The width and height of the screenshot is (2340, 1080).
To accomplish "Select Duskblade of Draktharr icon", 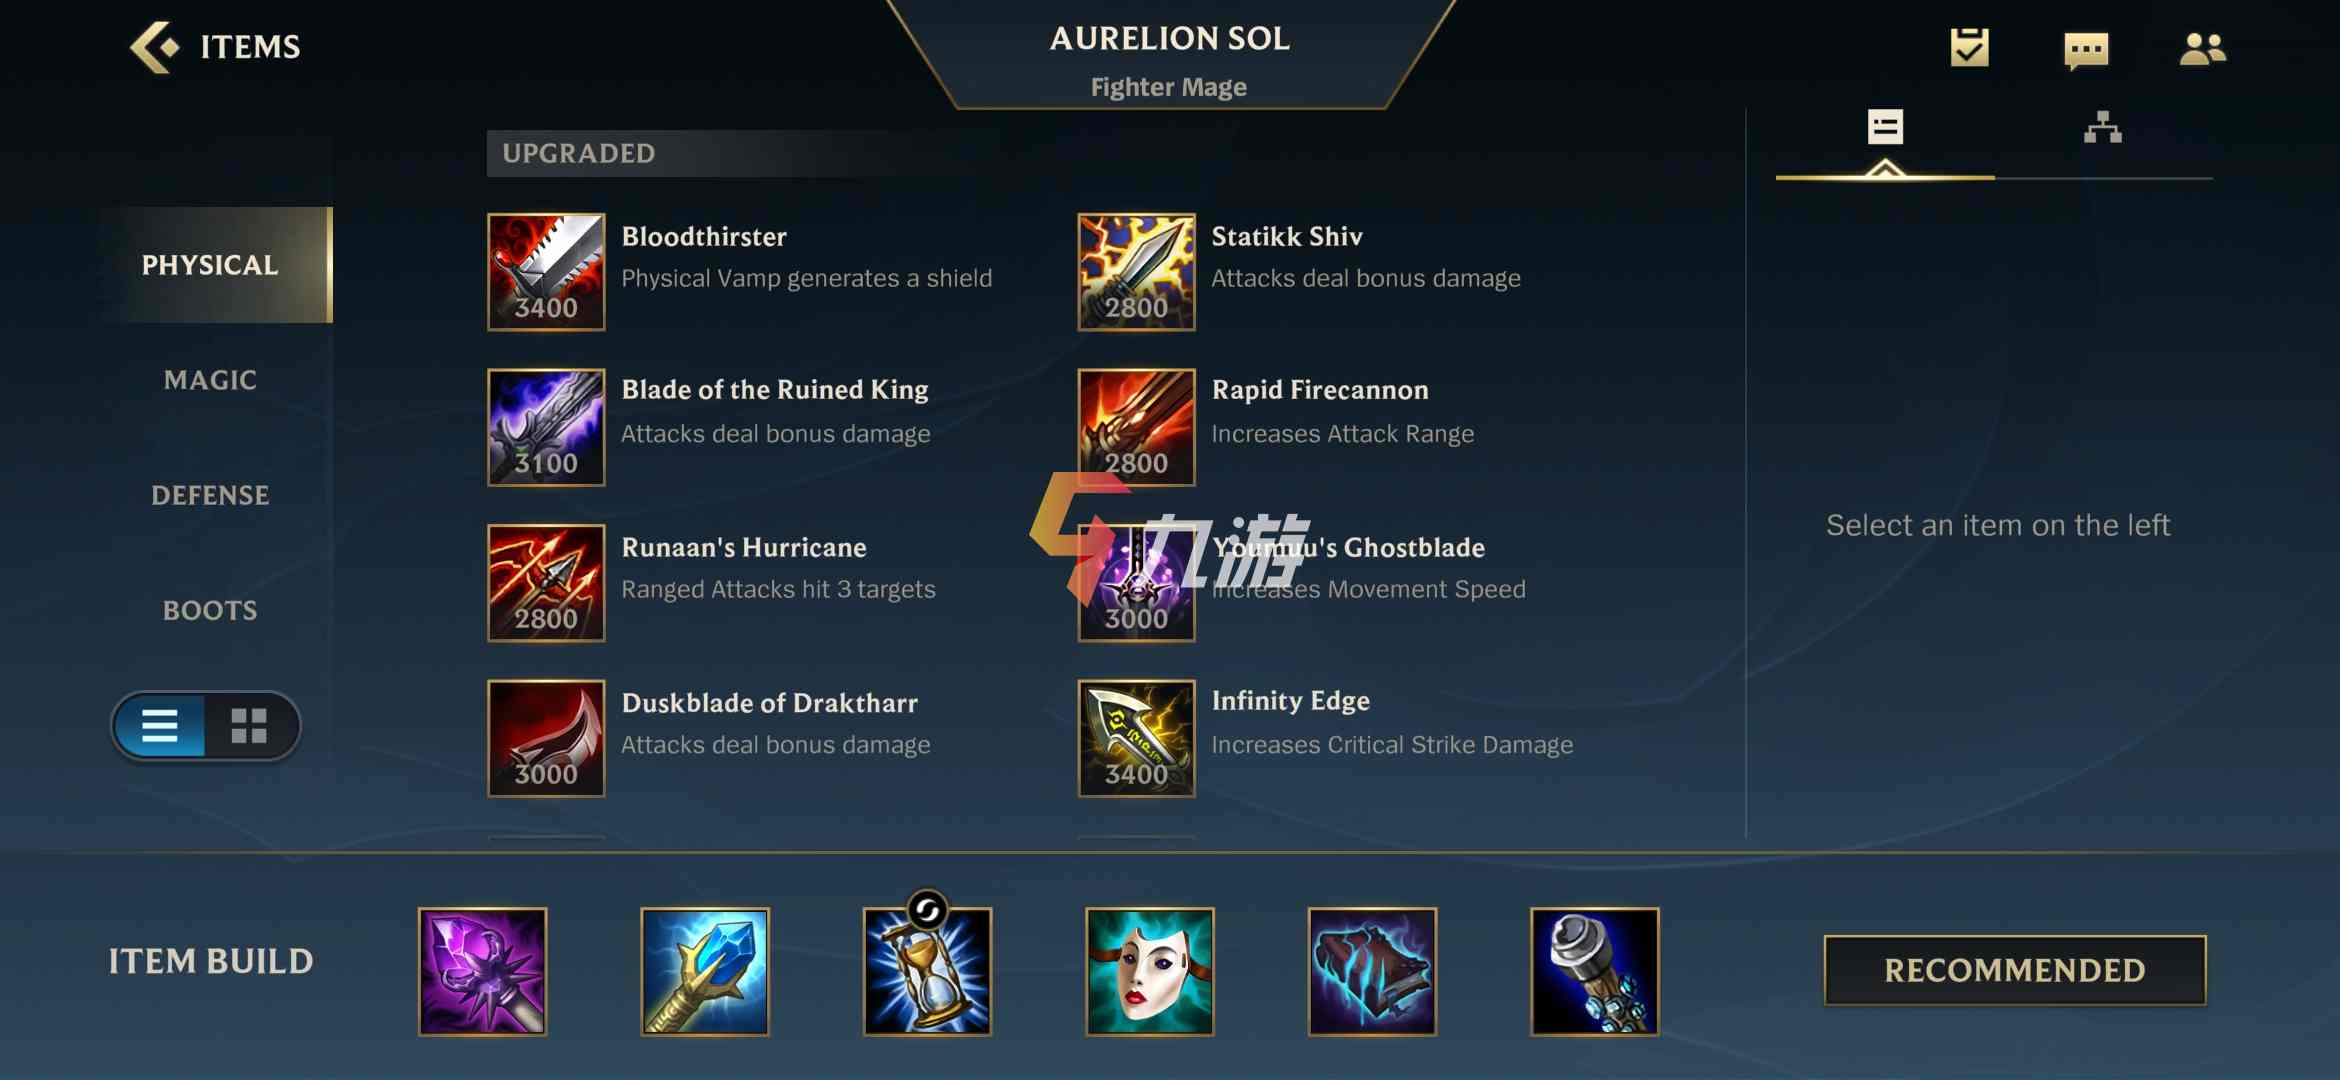I will [x=546, y=738].
